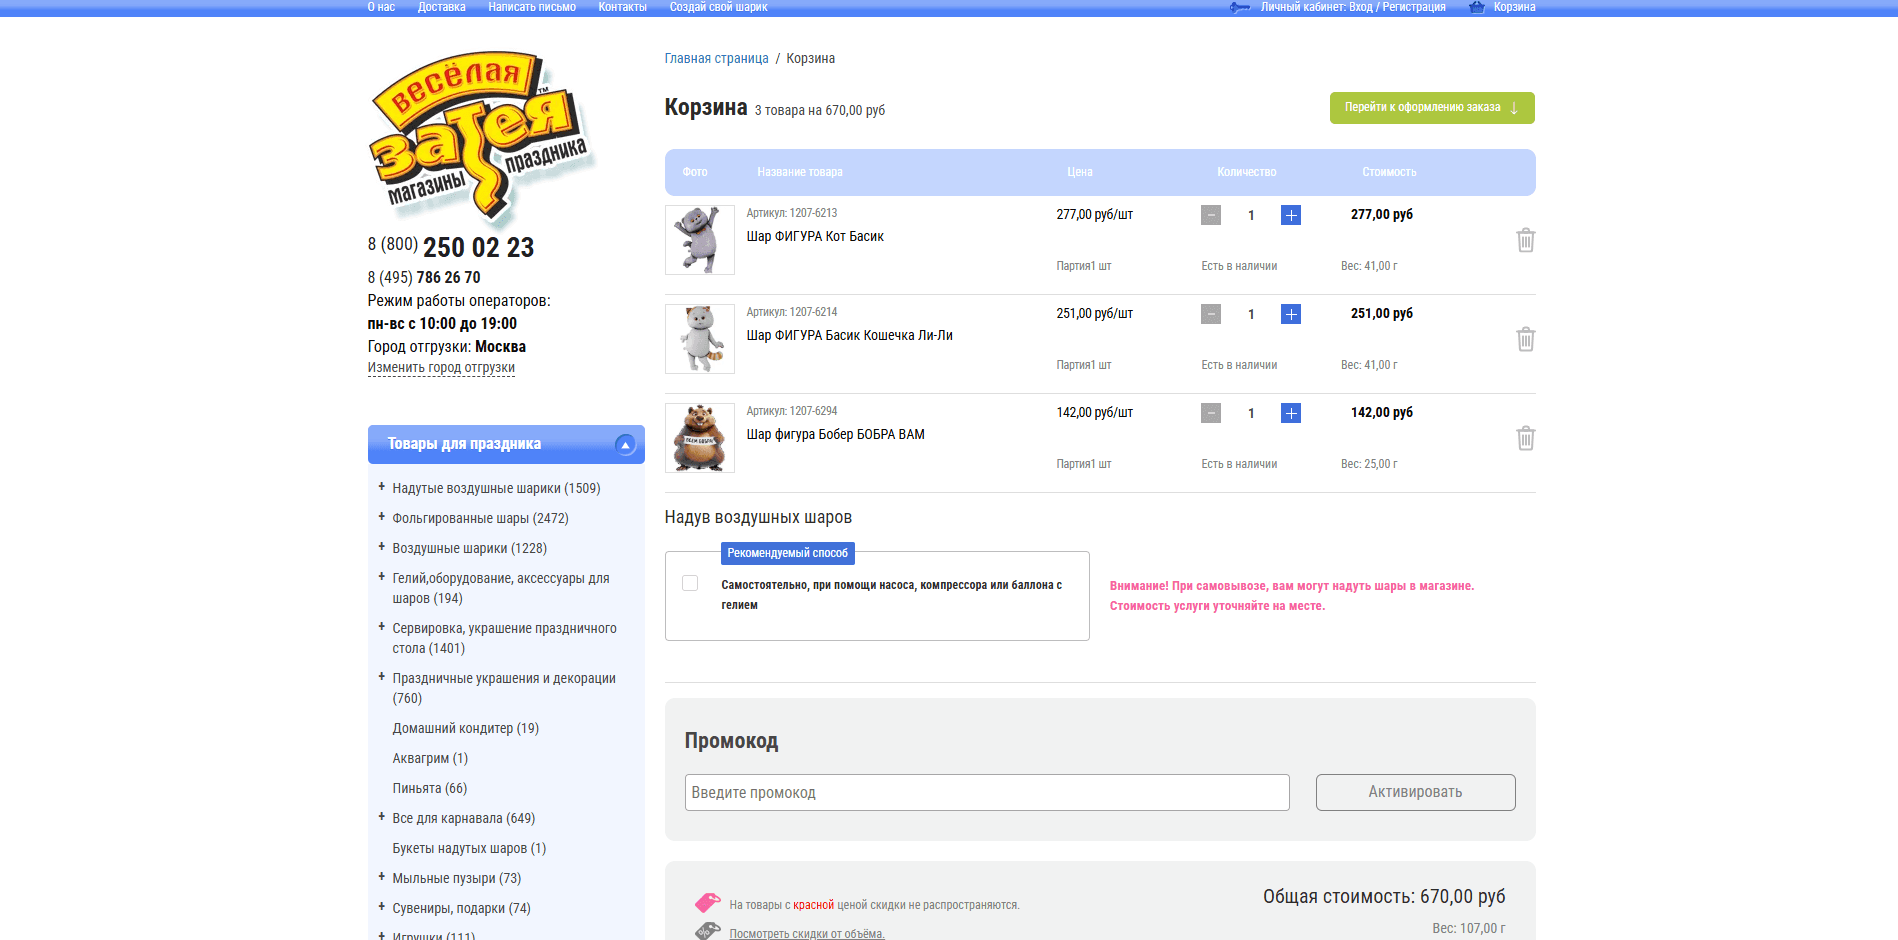Decrease quantity of Кошечка Ли-Ли balloon
Image resolution: width=1898 pixels, height=940 pixels.
click(1210, 314)
